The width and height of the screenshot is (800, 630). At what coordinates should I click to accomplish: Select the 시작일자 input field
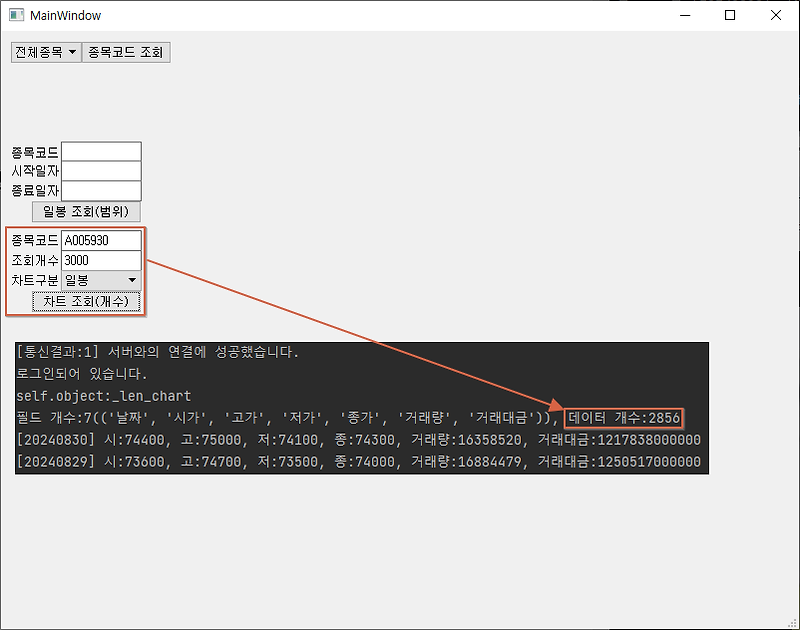click(x=101, y=171)
